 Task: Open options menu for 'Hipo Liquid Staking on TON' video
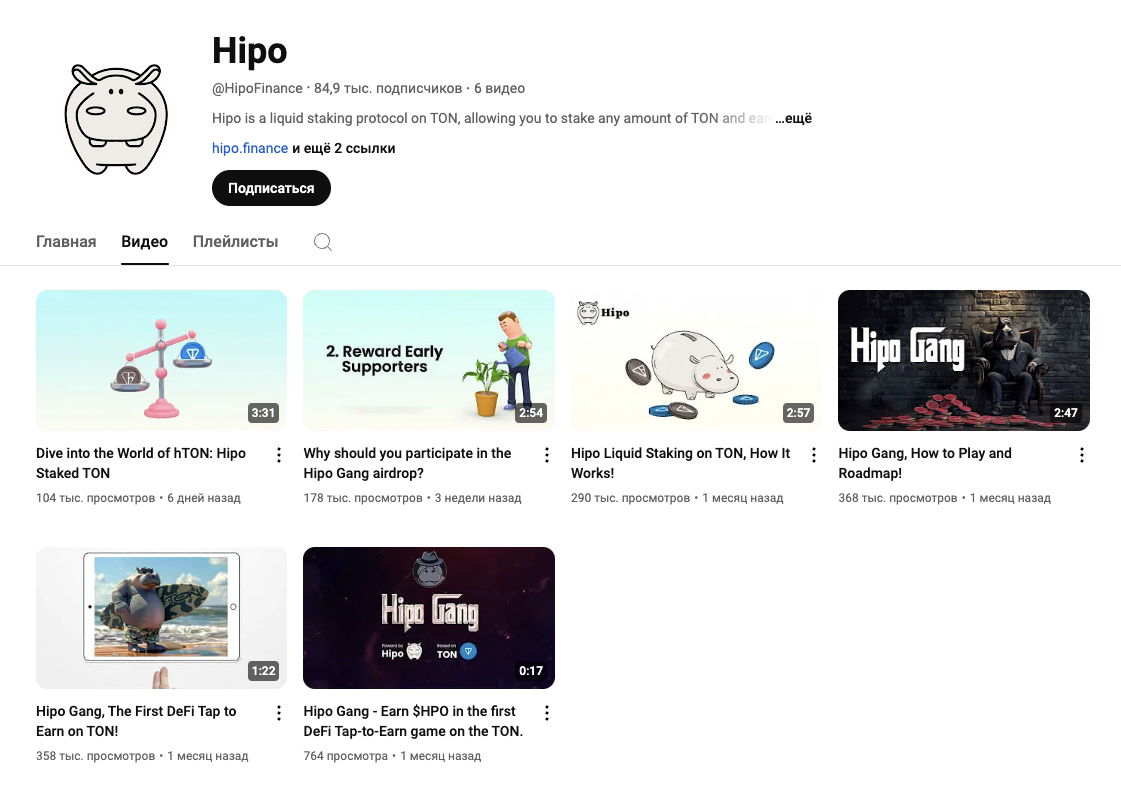[x=814, y=455]
